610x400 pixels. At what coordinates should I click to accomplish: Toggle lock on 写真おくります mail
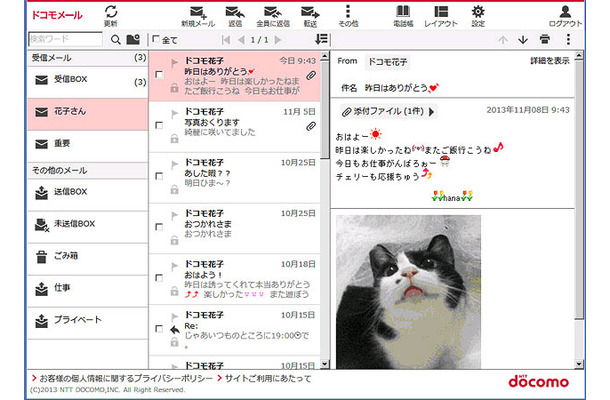point(174,139)
